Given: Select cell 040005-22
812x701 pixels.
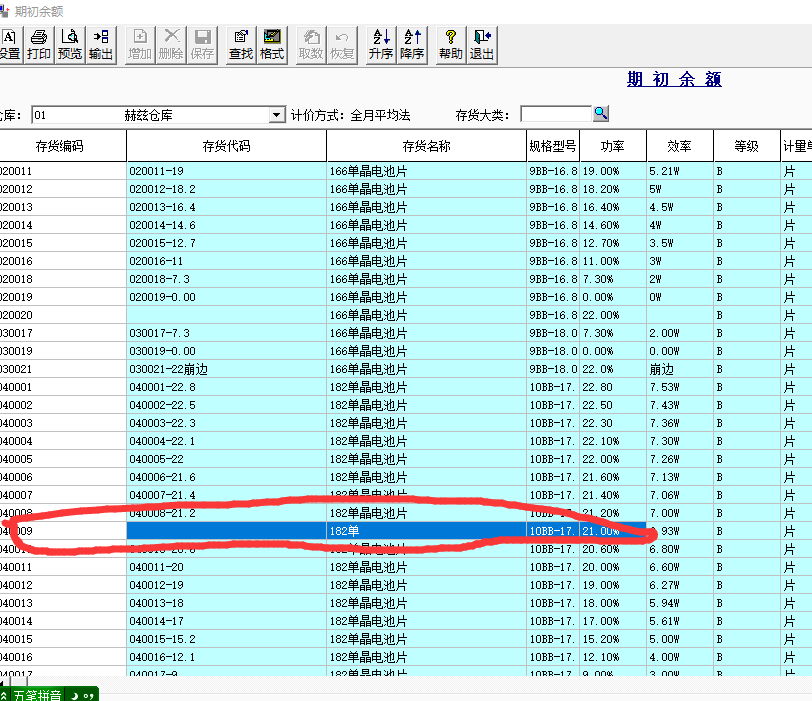Looking at the screenshot, I should [226, 459].
